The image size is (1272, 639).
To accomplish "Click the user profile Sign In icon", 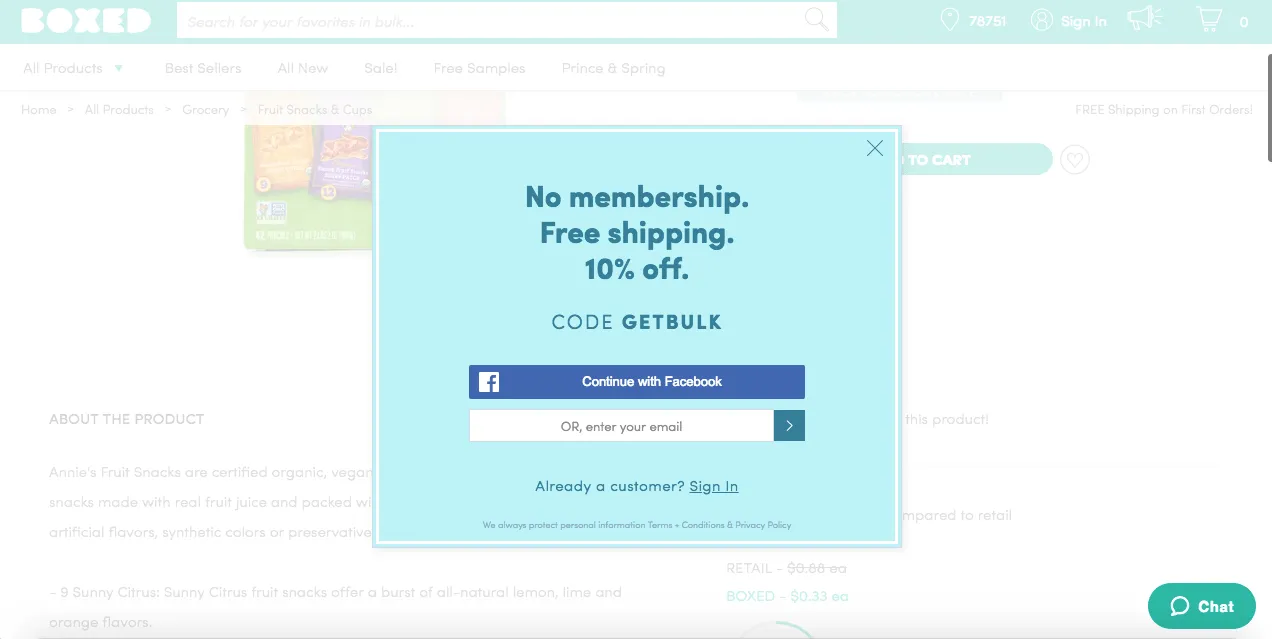I will click(x=1042, y=20).
